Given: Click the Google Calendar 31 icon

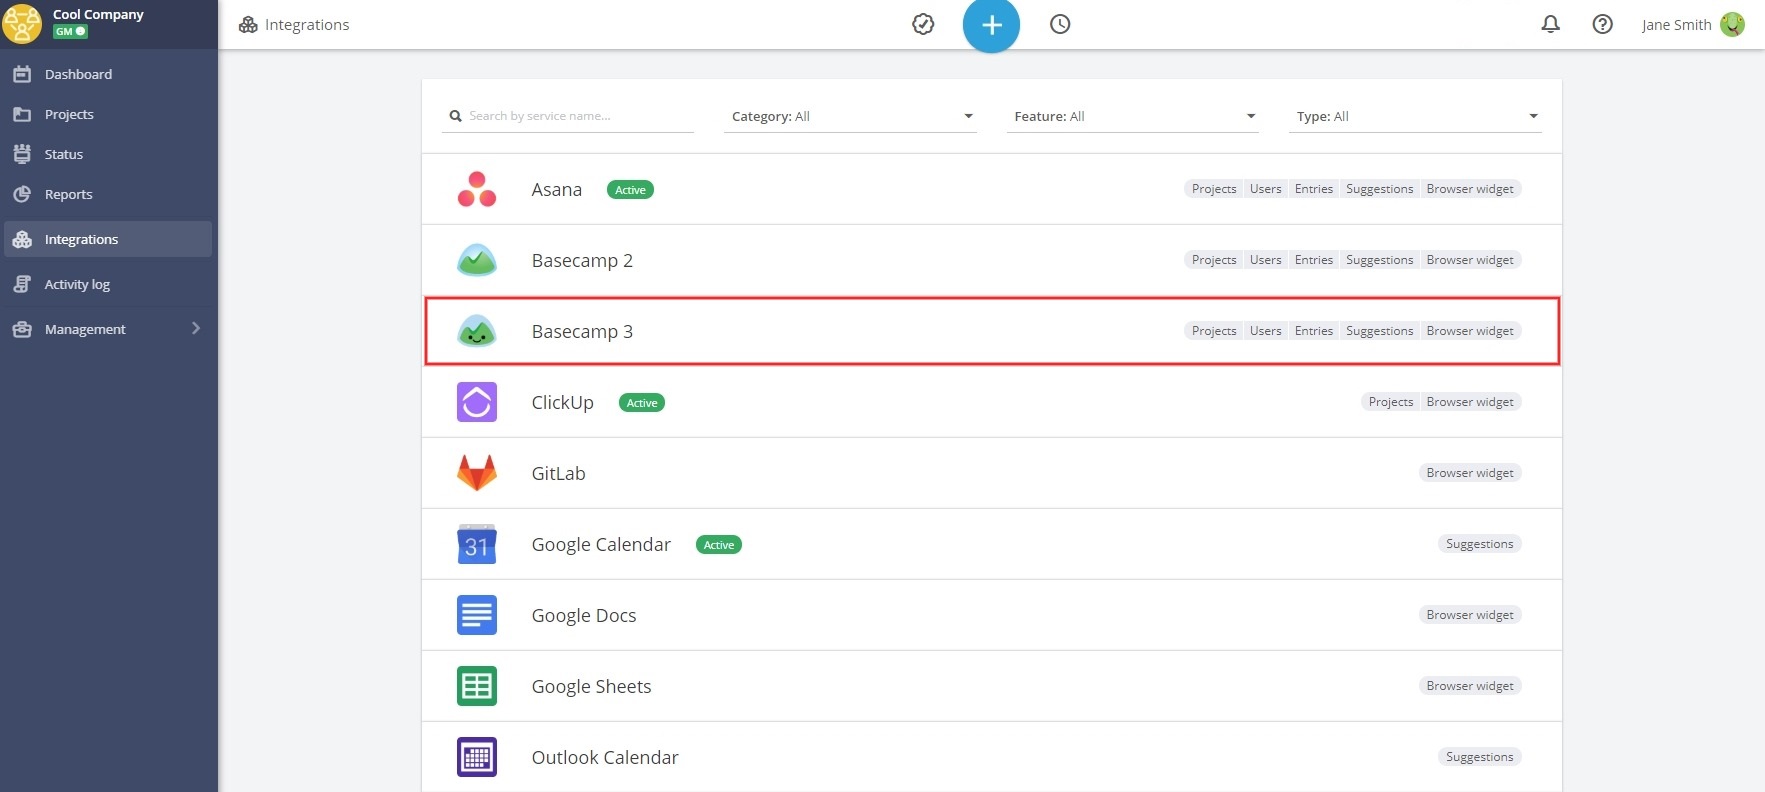Looking at the screenshot, I should pos(477,544).
